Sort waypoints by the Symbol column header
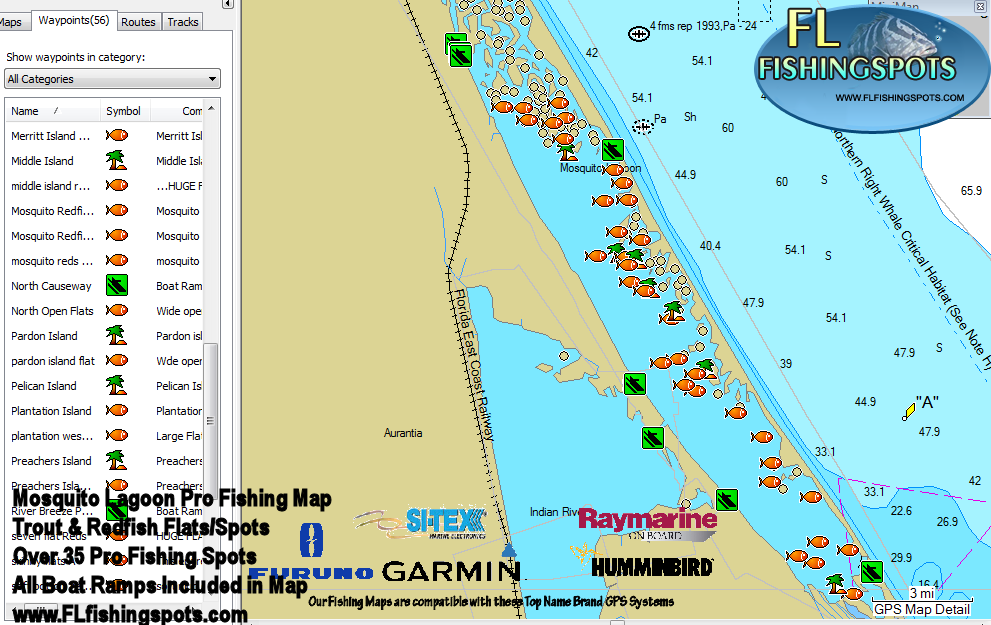The height and width of the screenshot is (625, 991). point(123,111)
